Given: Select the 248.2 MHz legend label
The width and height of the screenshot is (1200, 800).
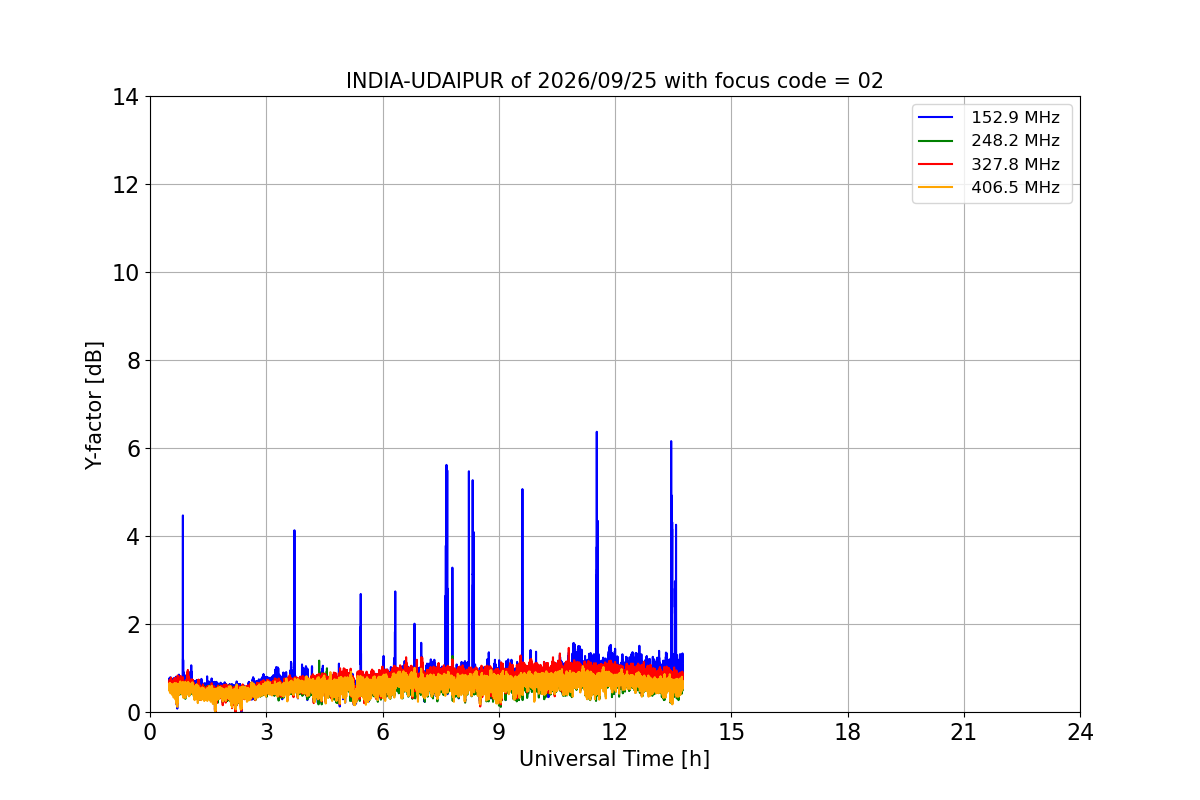Looking at the screenshot, I should click(x=1015, y=141).
